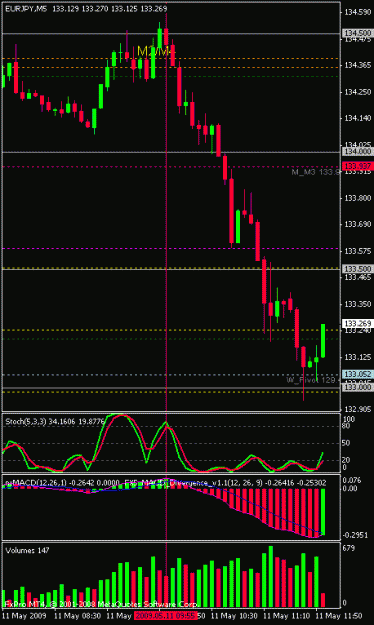374x625 pixels.
Task: Click the 133.350 price axis value
Action: pos(357,304)
